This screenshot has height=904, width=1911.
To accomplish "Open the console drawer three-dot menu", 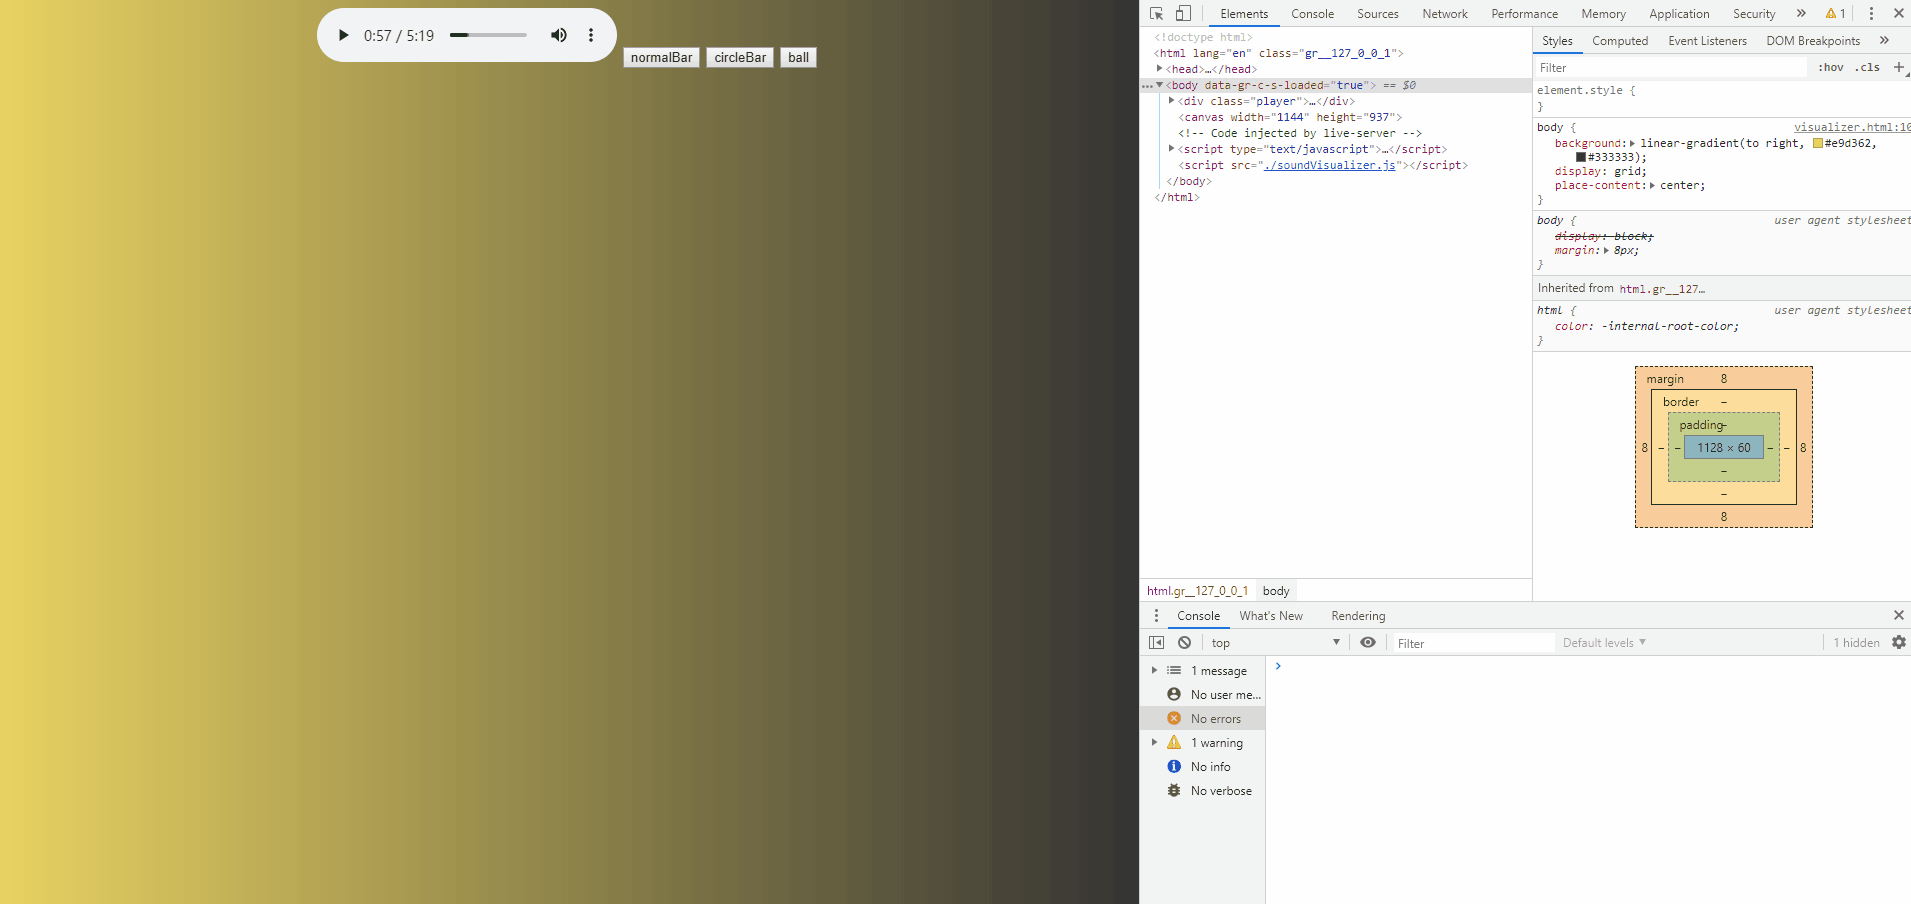I will pyautogui.click(x=1156, y=616).
